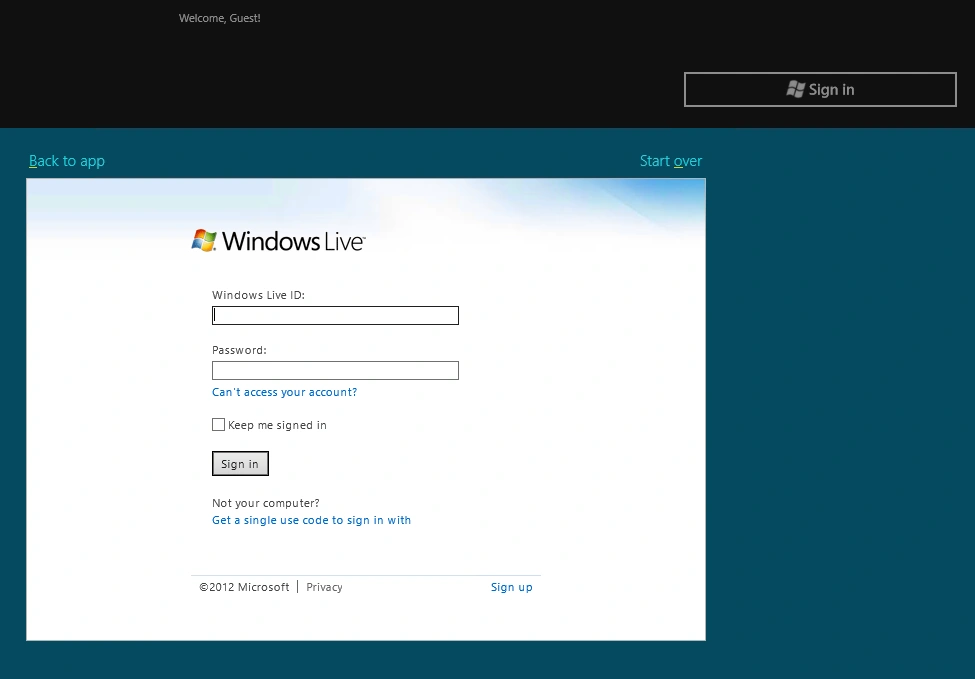Screen dimensions: 975x679
Task: Get a single use code link
Action: coord(312,520)
